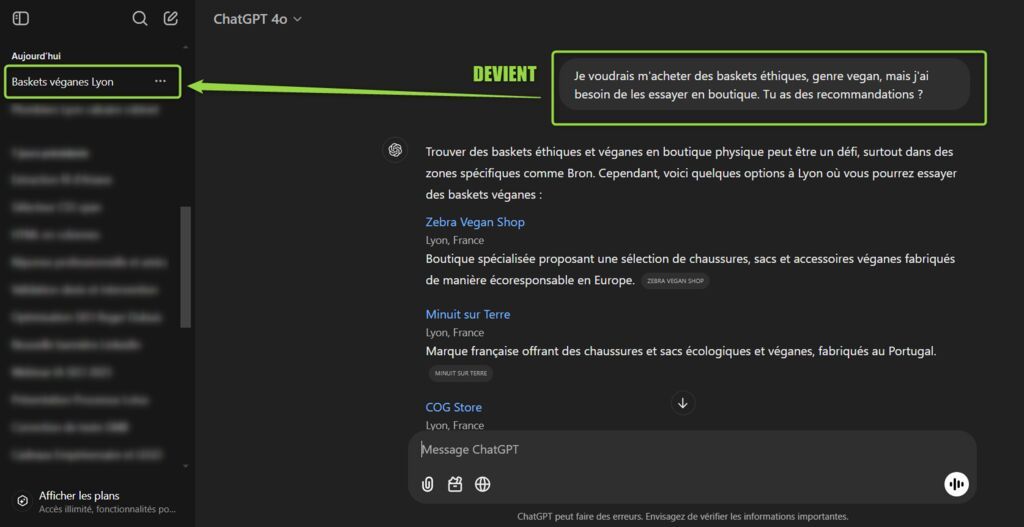1024x527 pixels.
Task: Open the COG Store link
Action: click(453, 407)
